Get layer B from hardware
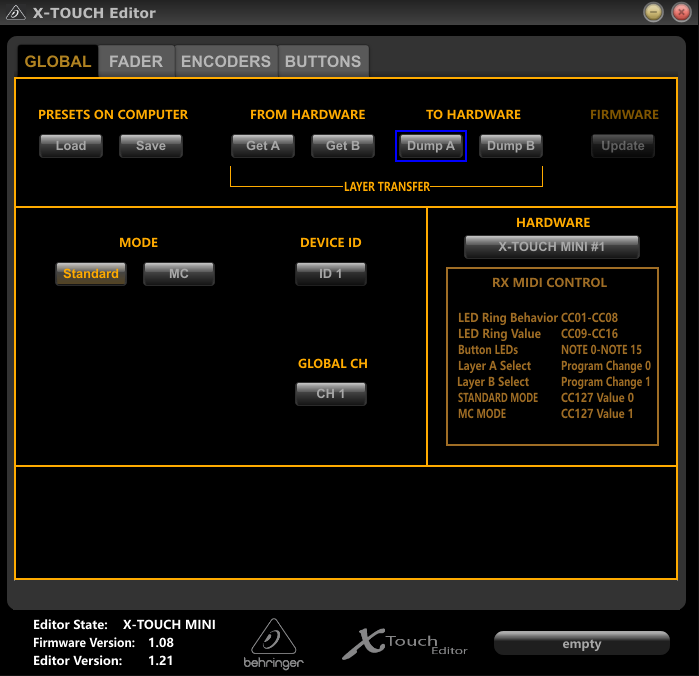 tap(343, 146)
